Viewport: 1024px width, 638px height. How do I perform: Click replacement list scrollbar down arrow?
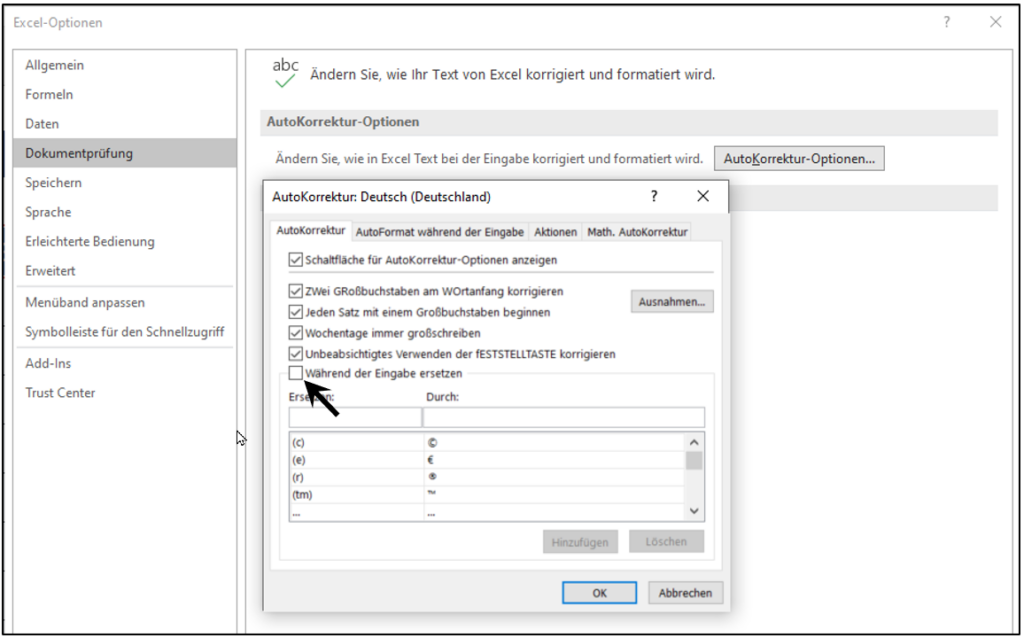tap(694, 511)
